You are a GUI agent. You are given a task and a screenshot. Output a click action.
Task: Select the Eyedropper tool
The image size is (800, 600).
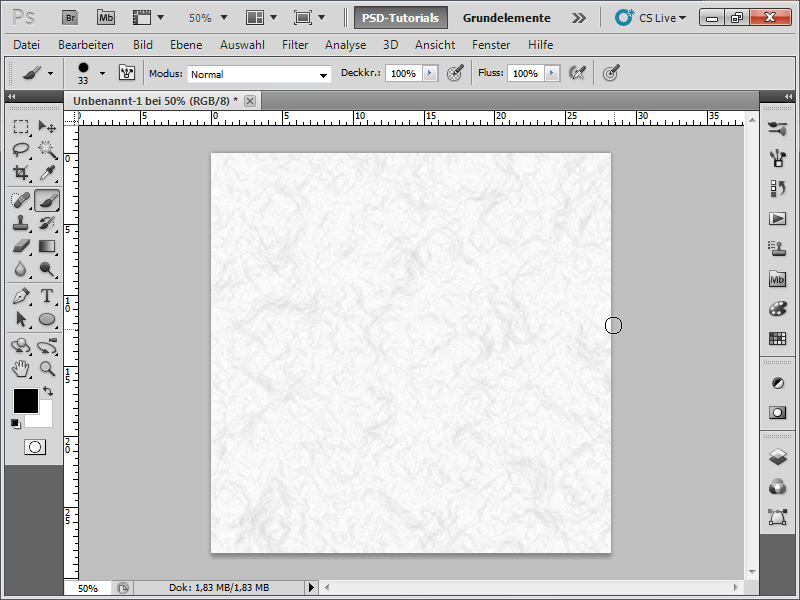coord(47,173)
